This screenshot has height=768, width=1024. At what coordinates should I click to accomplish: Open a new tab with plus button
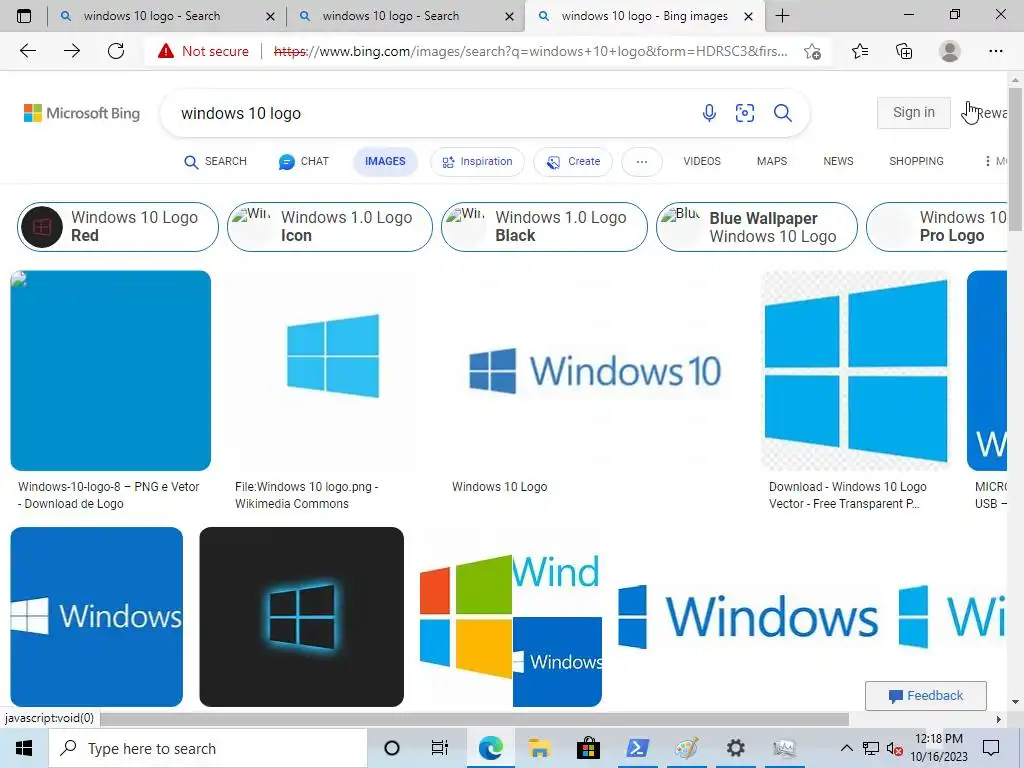pos(782,16)
